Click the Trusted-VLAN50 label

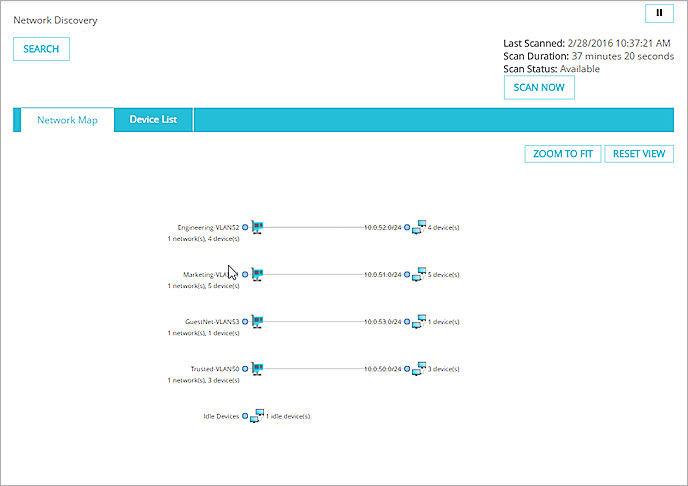(x=215, y=369)
